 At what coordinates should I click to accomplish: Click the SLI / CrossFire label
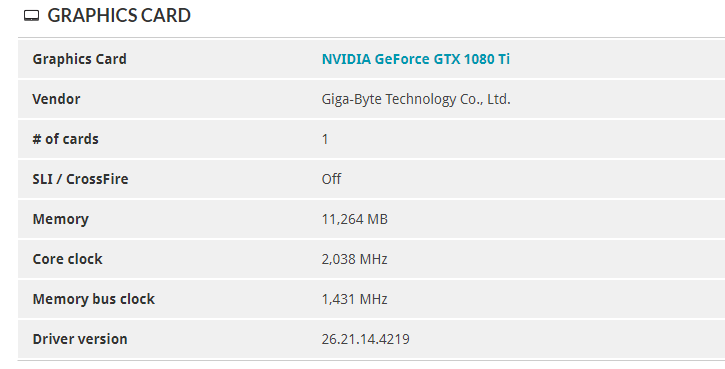pos(80,179)
